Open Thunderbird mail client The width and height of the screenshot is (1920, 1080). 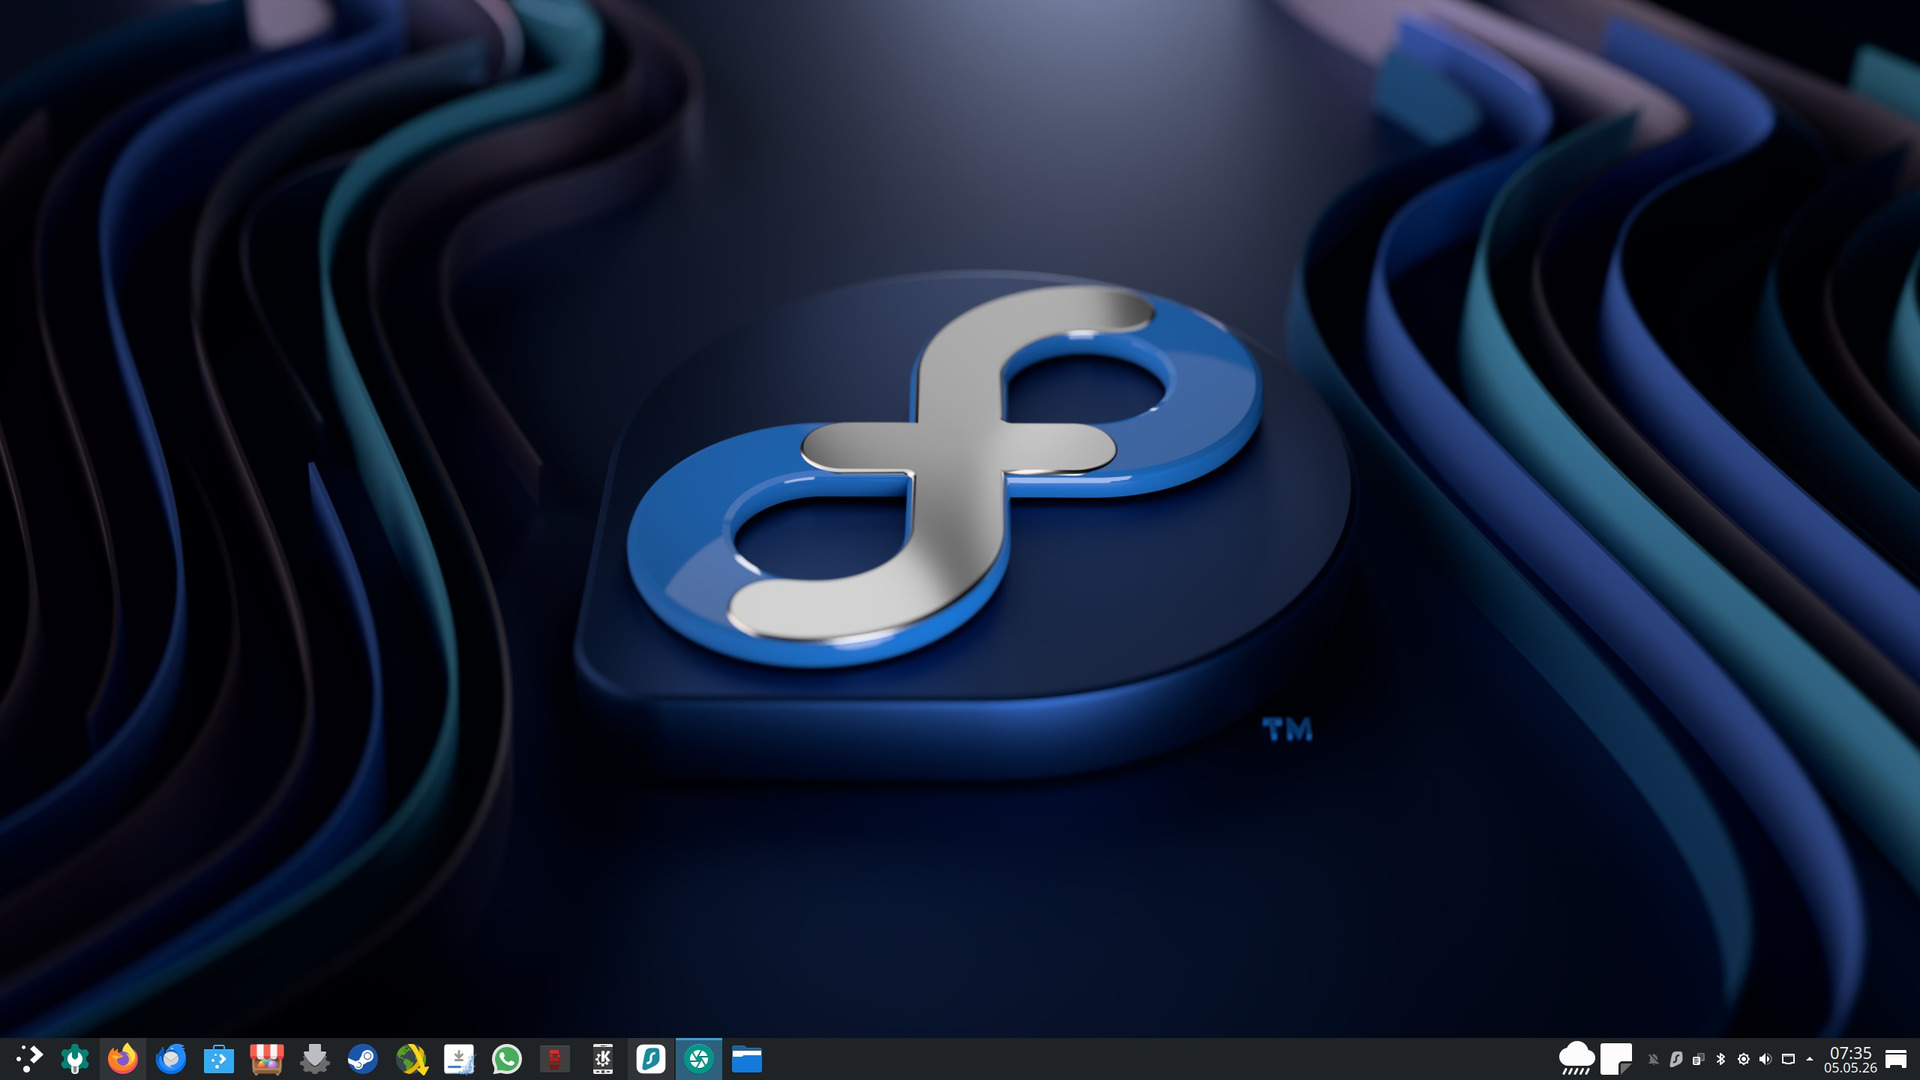(171, 1058)
